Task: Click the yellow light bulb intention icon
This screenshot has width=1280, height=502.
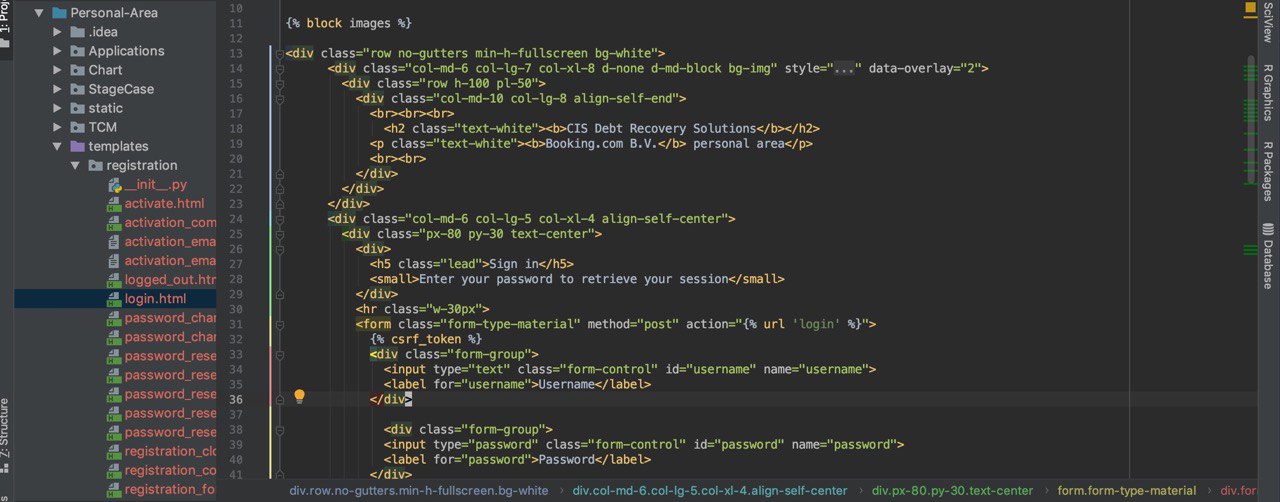Action: pyautogui.click(x=298, y=396)
